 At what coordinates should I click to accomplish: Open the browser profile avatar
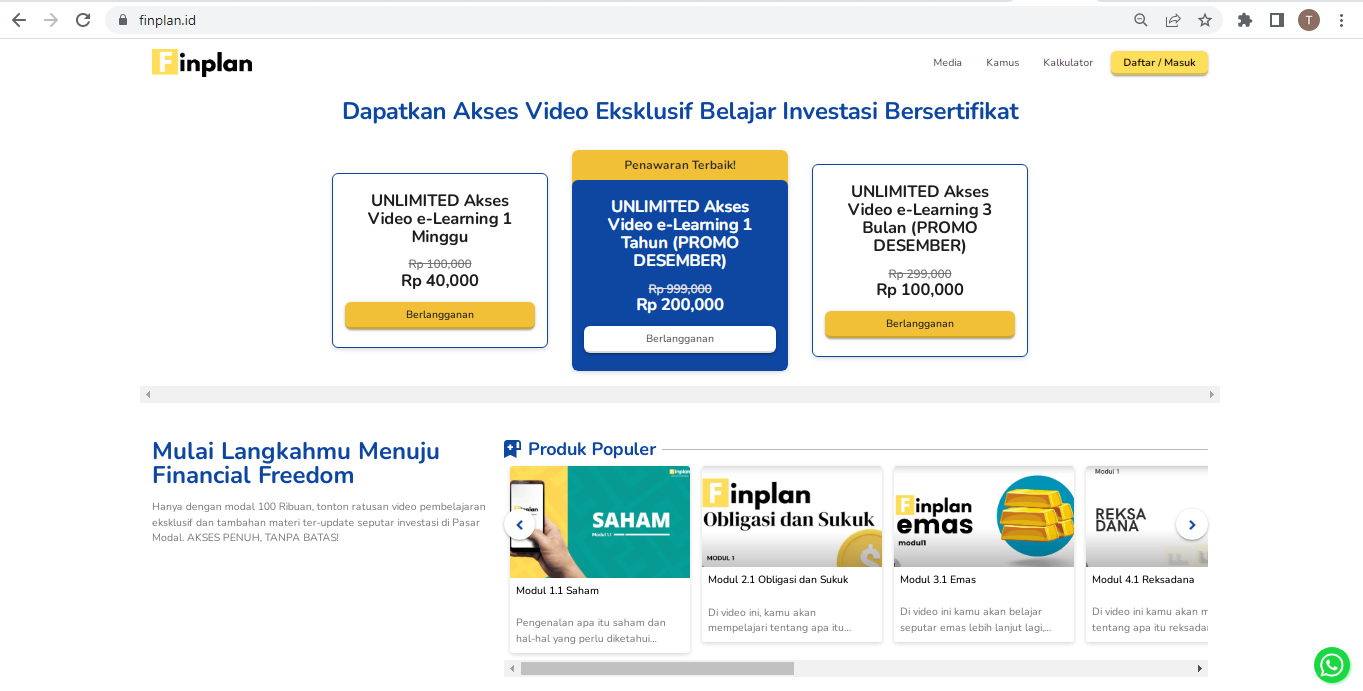[x=1308, y=19]
